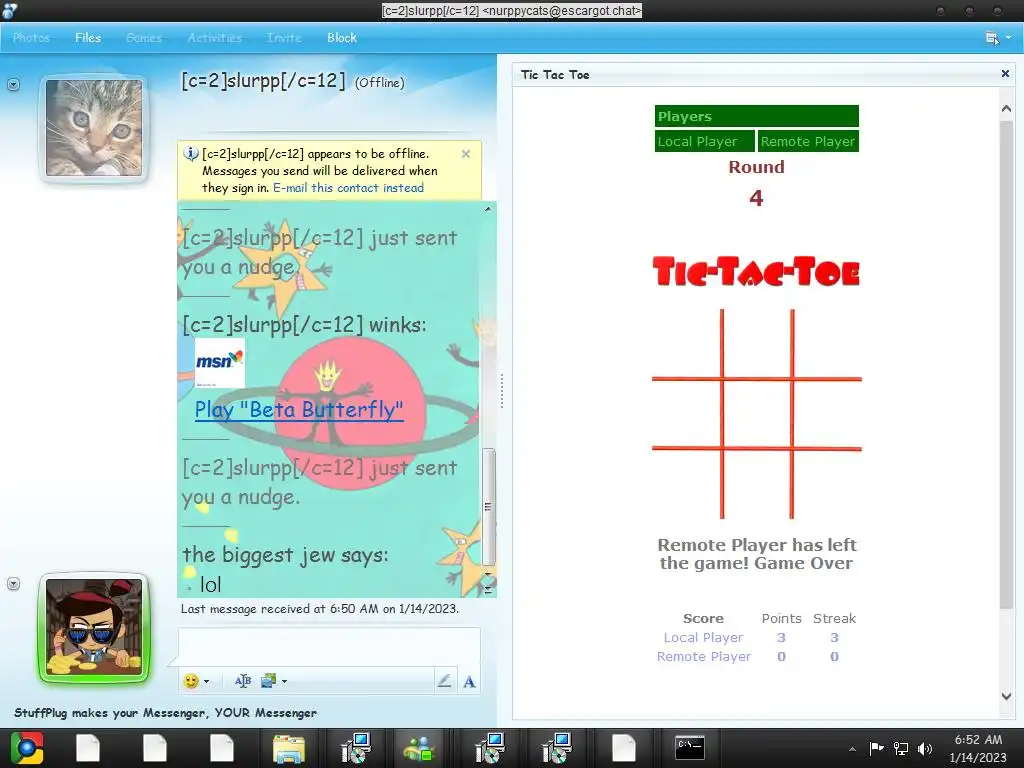Expand the background picker dropdown arrow

point(284,681)
